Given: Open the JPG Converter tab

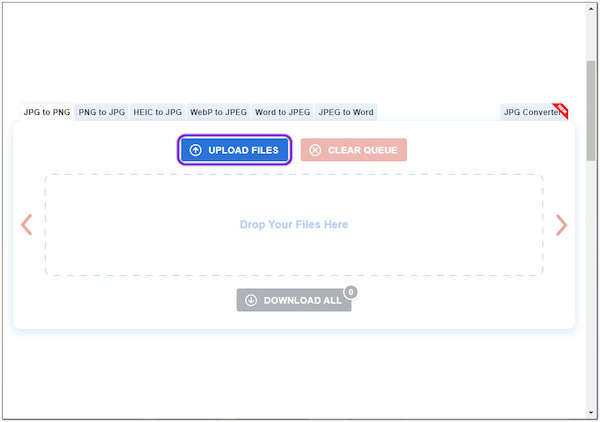Looking at the screenshot, I should tap(534, 112).
